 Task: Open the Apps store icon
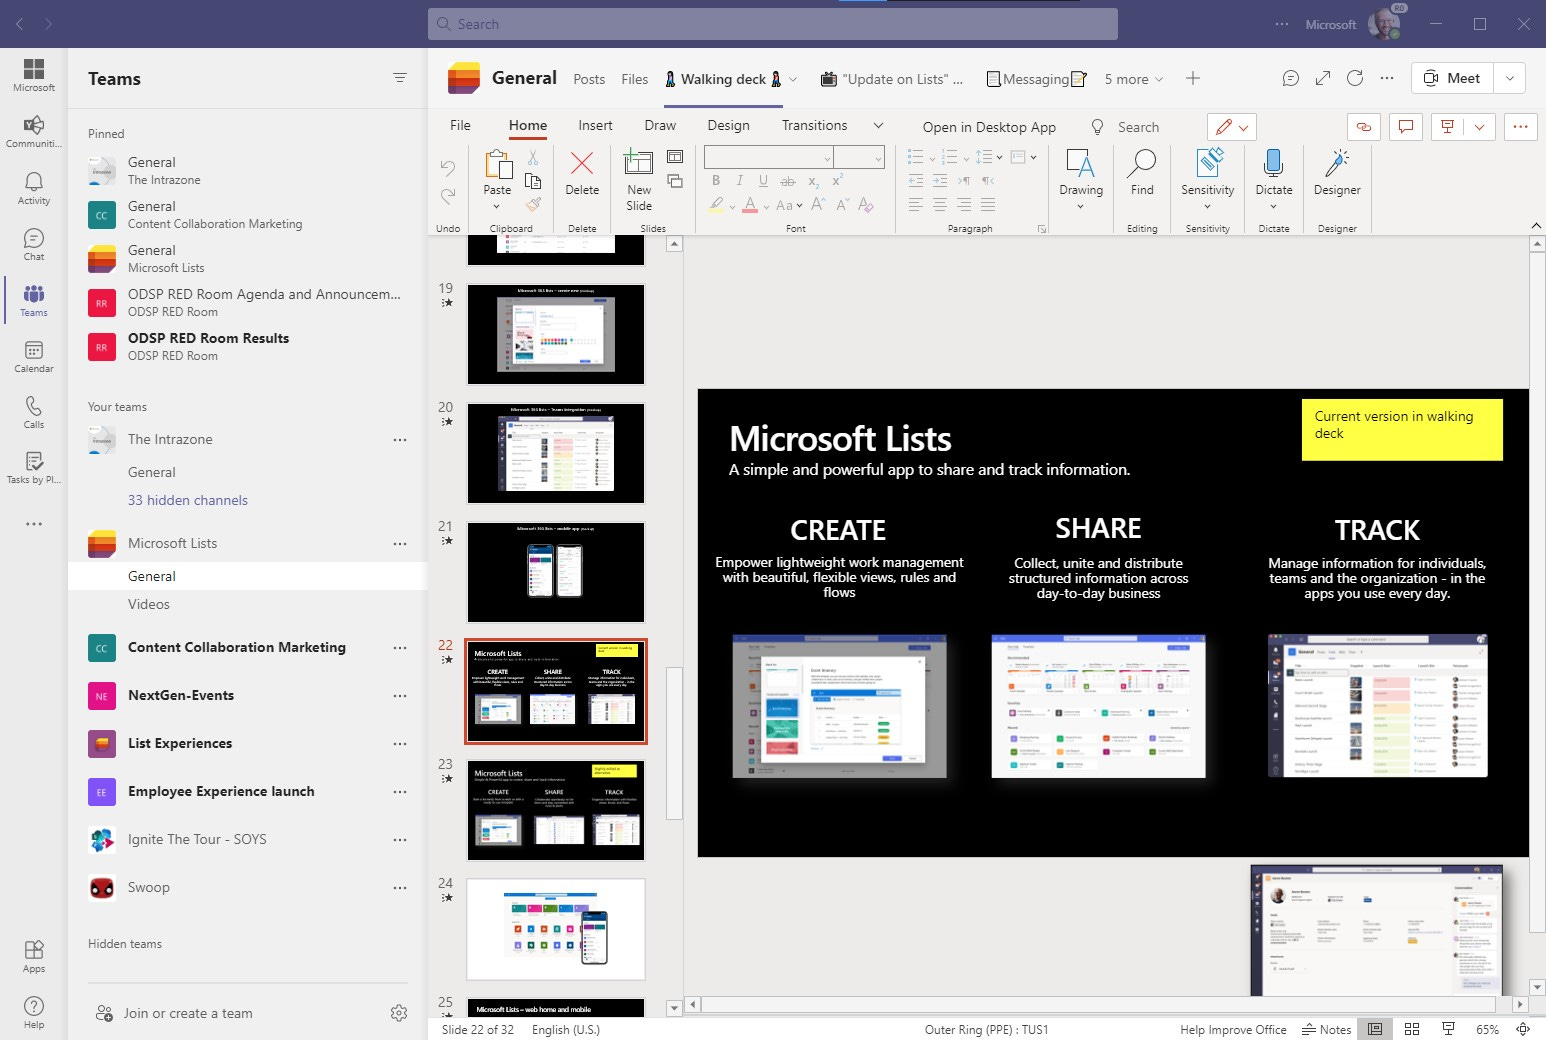34,956
